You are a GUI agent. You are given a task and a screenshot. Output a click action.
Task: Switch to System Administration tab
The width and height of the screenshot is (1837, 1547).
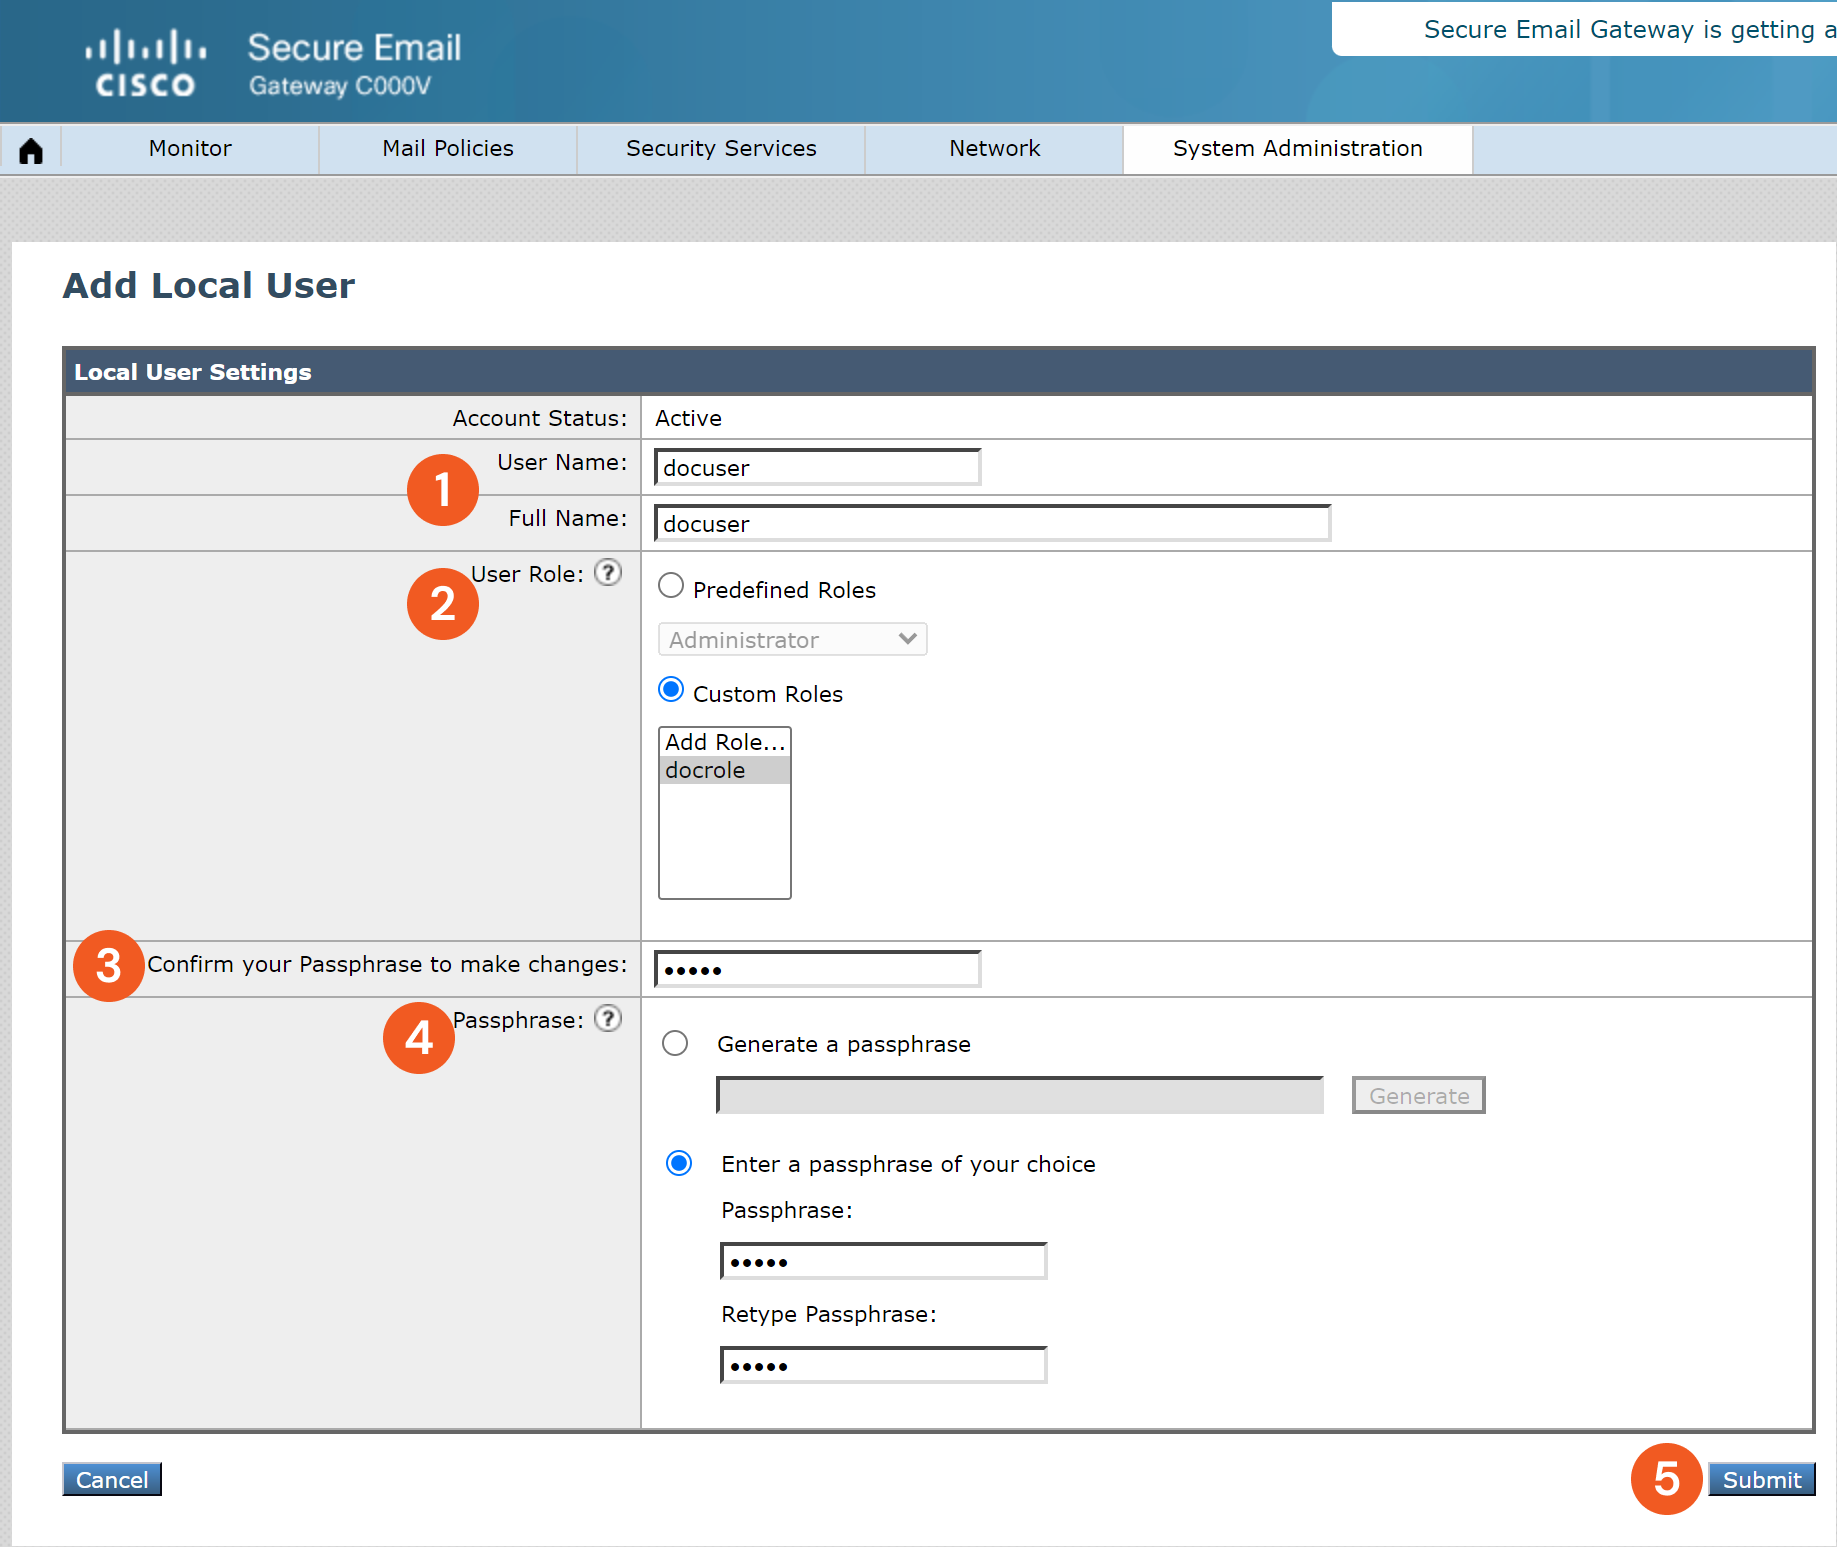click(1297, 149)
